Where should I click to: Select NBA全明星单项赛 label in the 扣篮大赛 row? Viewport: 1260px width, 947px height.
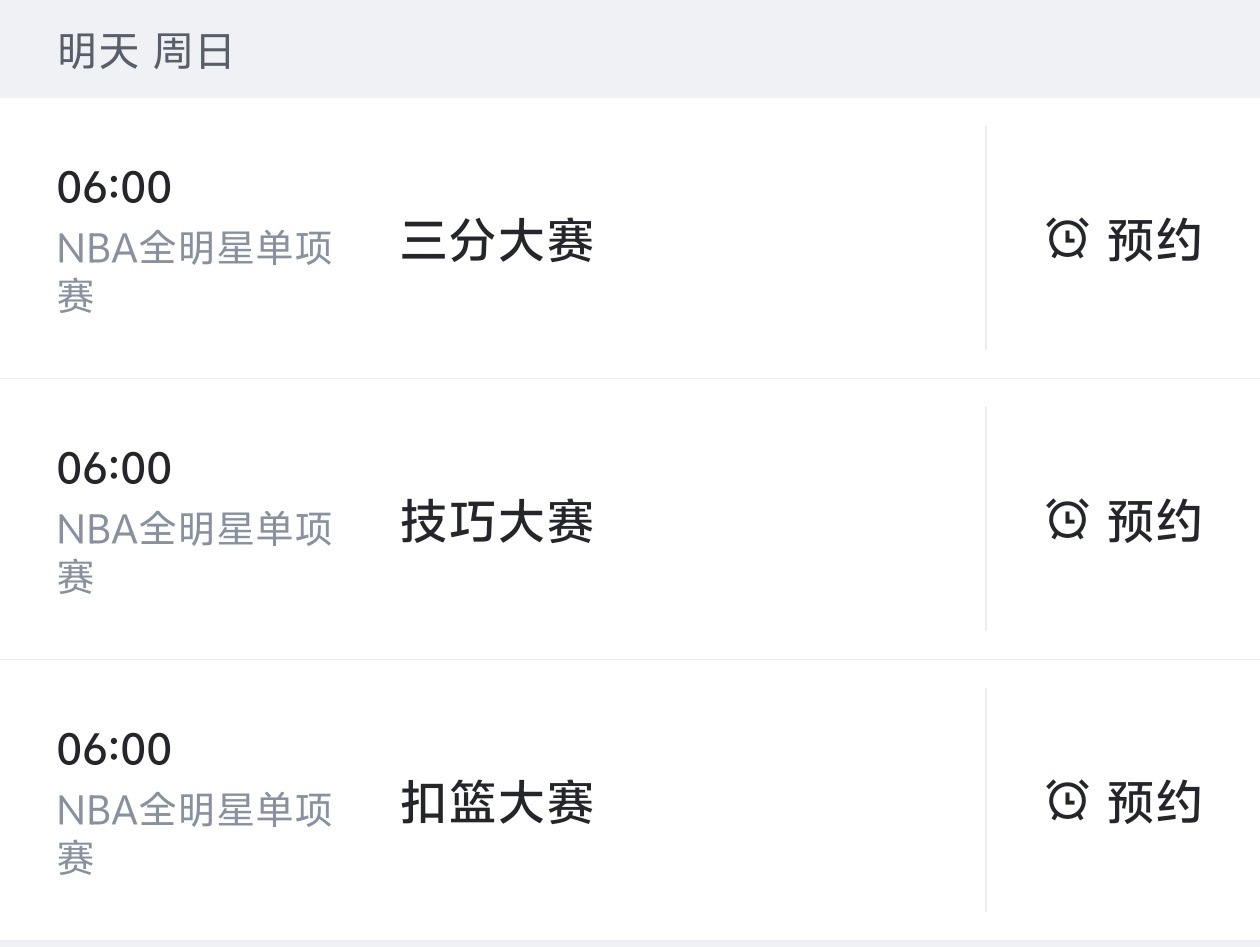(194, 812)
